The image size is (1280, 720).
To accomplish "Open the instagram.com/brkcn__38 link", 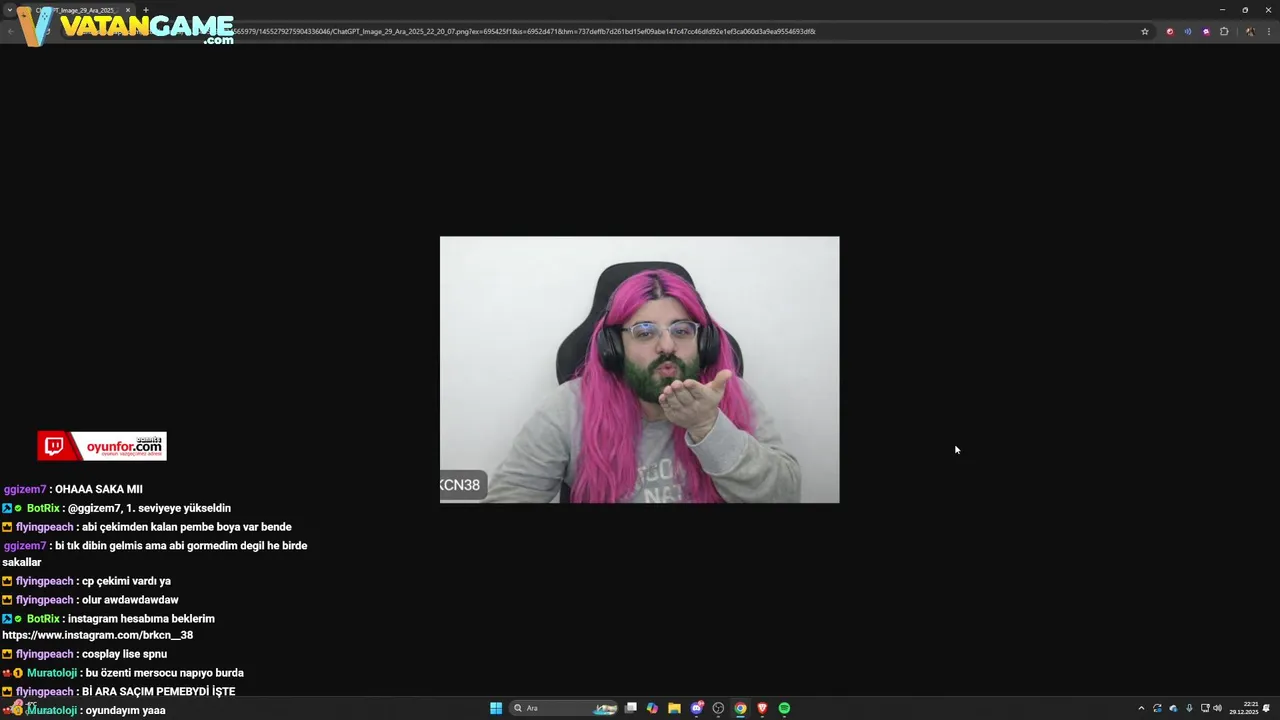I will click(x=98, y=635).
